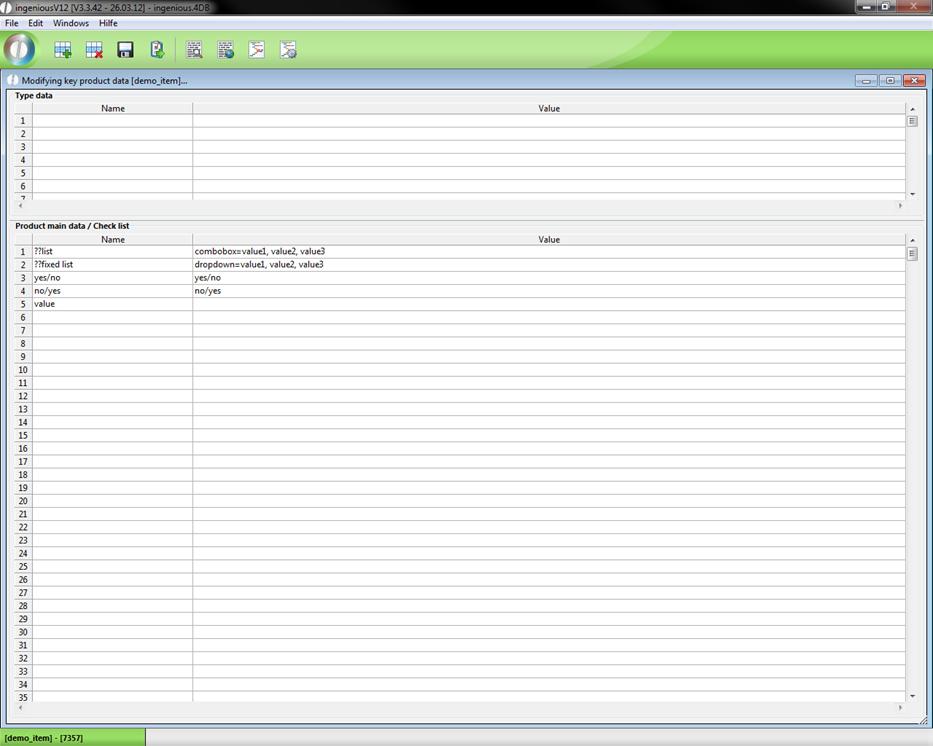Open the Edit menu
This screenshot has height=746, width=933.
point(36,23)
